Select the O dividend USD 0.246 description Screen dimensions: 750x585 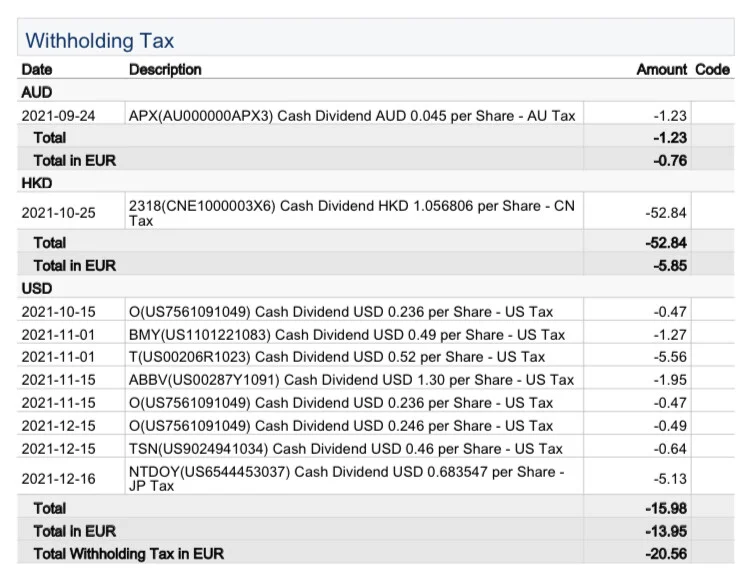341,426
